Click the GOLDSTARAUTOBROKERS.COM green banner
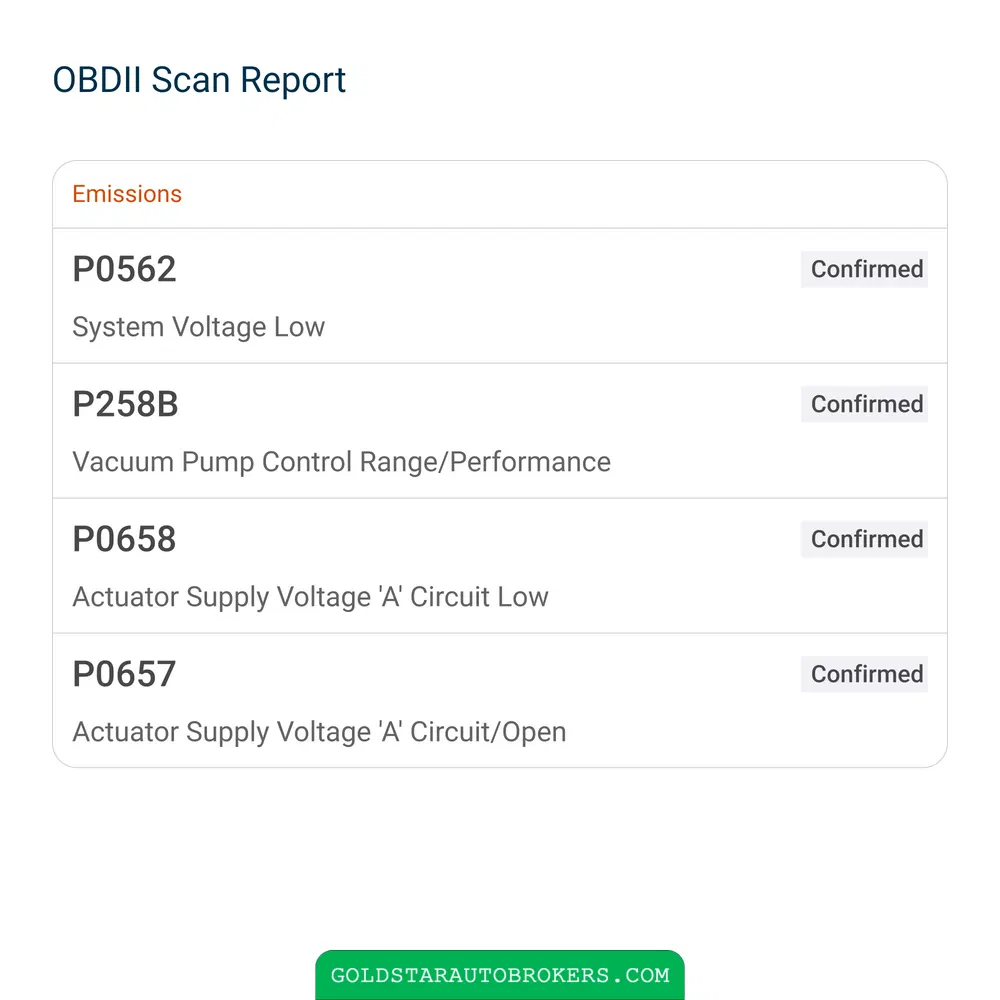Viewport: 1000px width, 1000px height. coord(500,975)
